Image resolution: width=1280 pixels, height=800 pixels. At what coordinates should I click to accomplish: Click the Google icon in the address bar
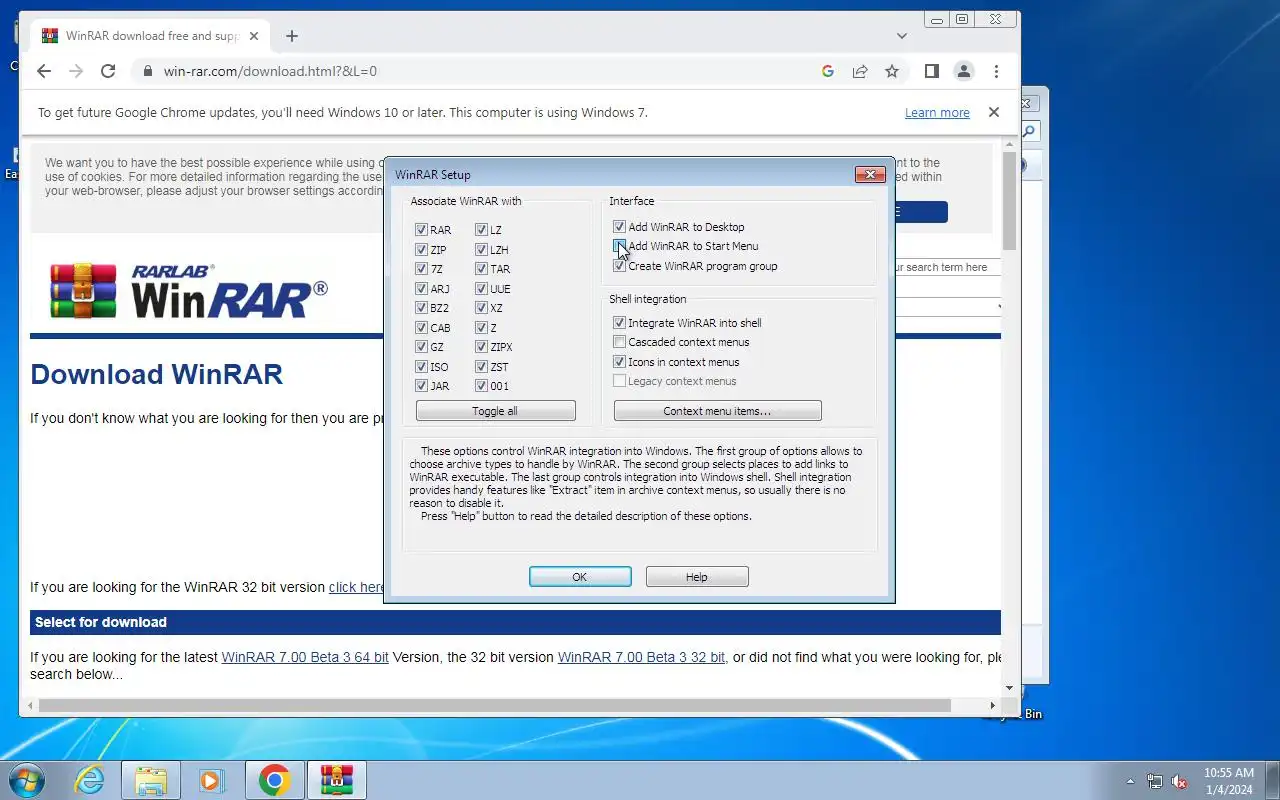(x=828, y=71)
